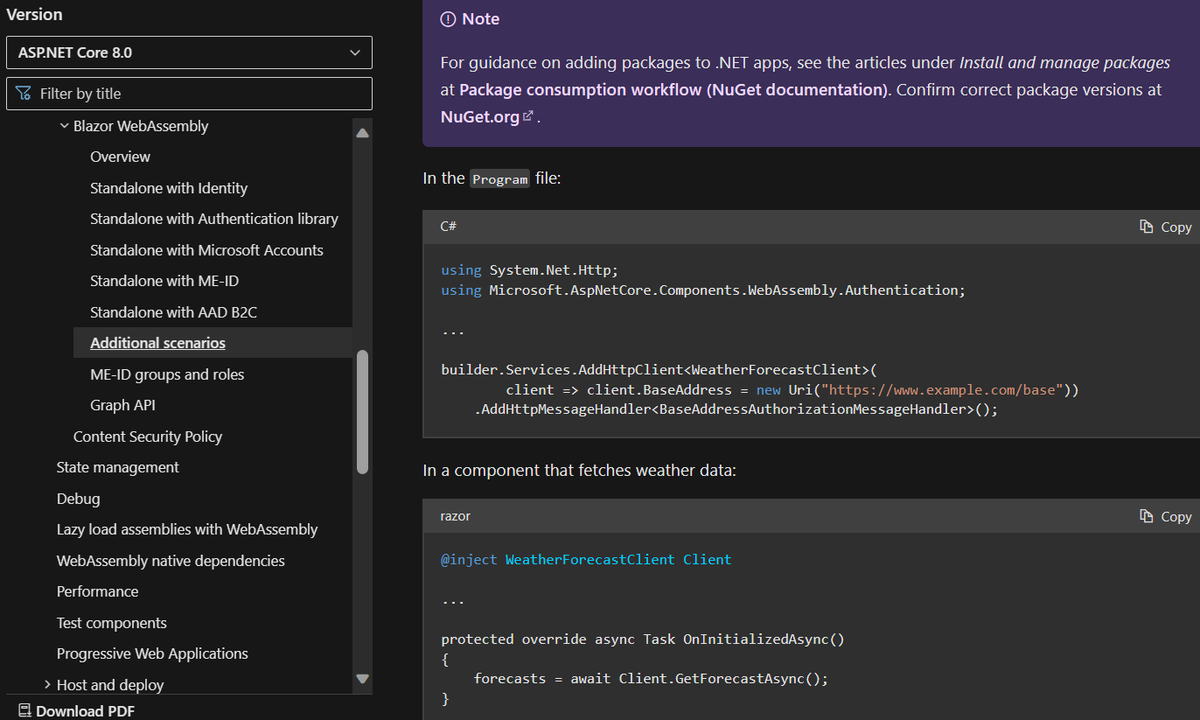The image size is (1200, 720).
Task: Select the Additional scenarios entry
Action: tap(158, 343)
